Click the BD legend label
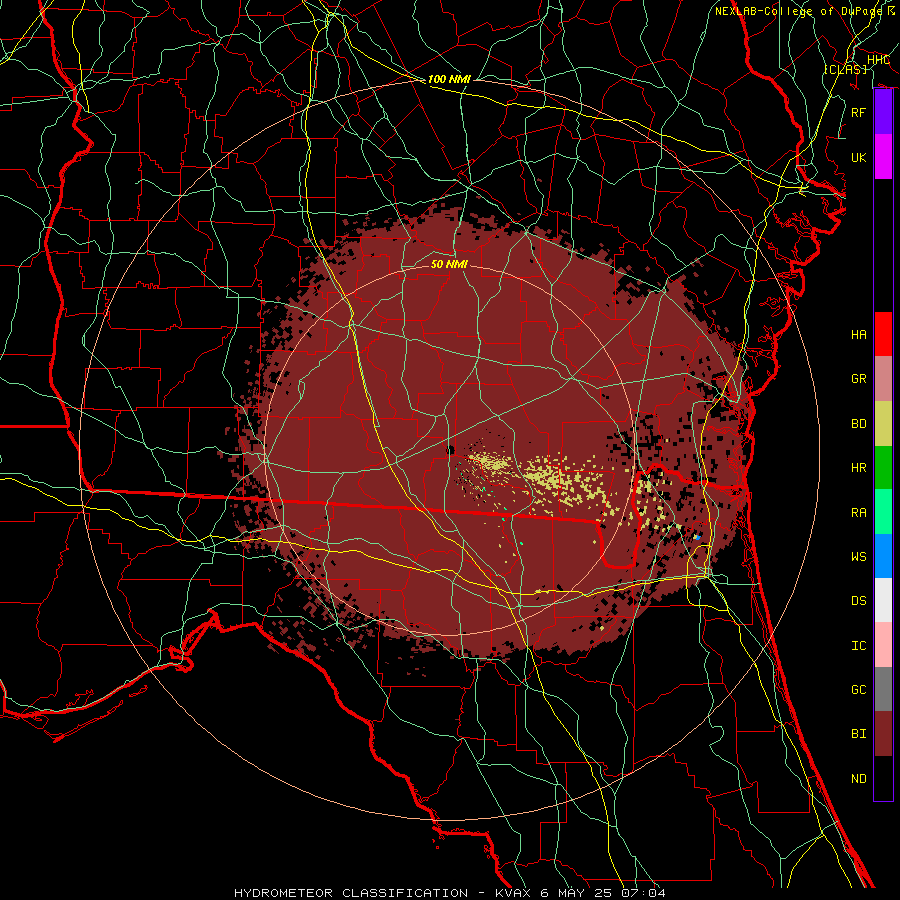Image resolution: width=900 pixels, height=900 pixels. pos(858,424)
